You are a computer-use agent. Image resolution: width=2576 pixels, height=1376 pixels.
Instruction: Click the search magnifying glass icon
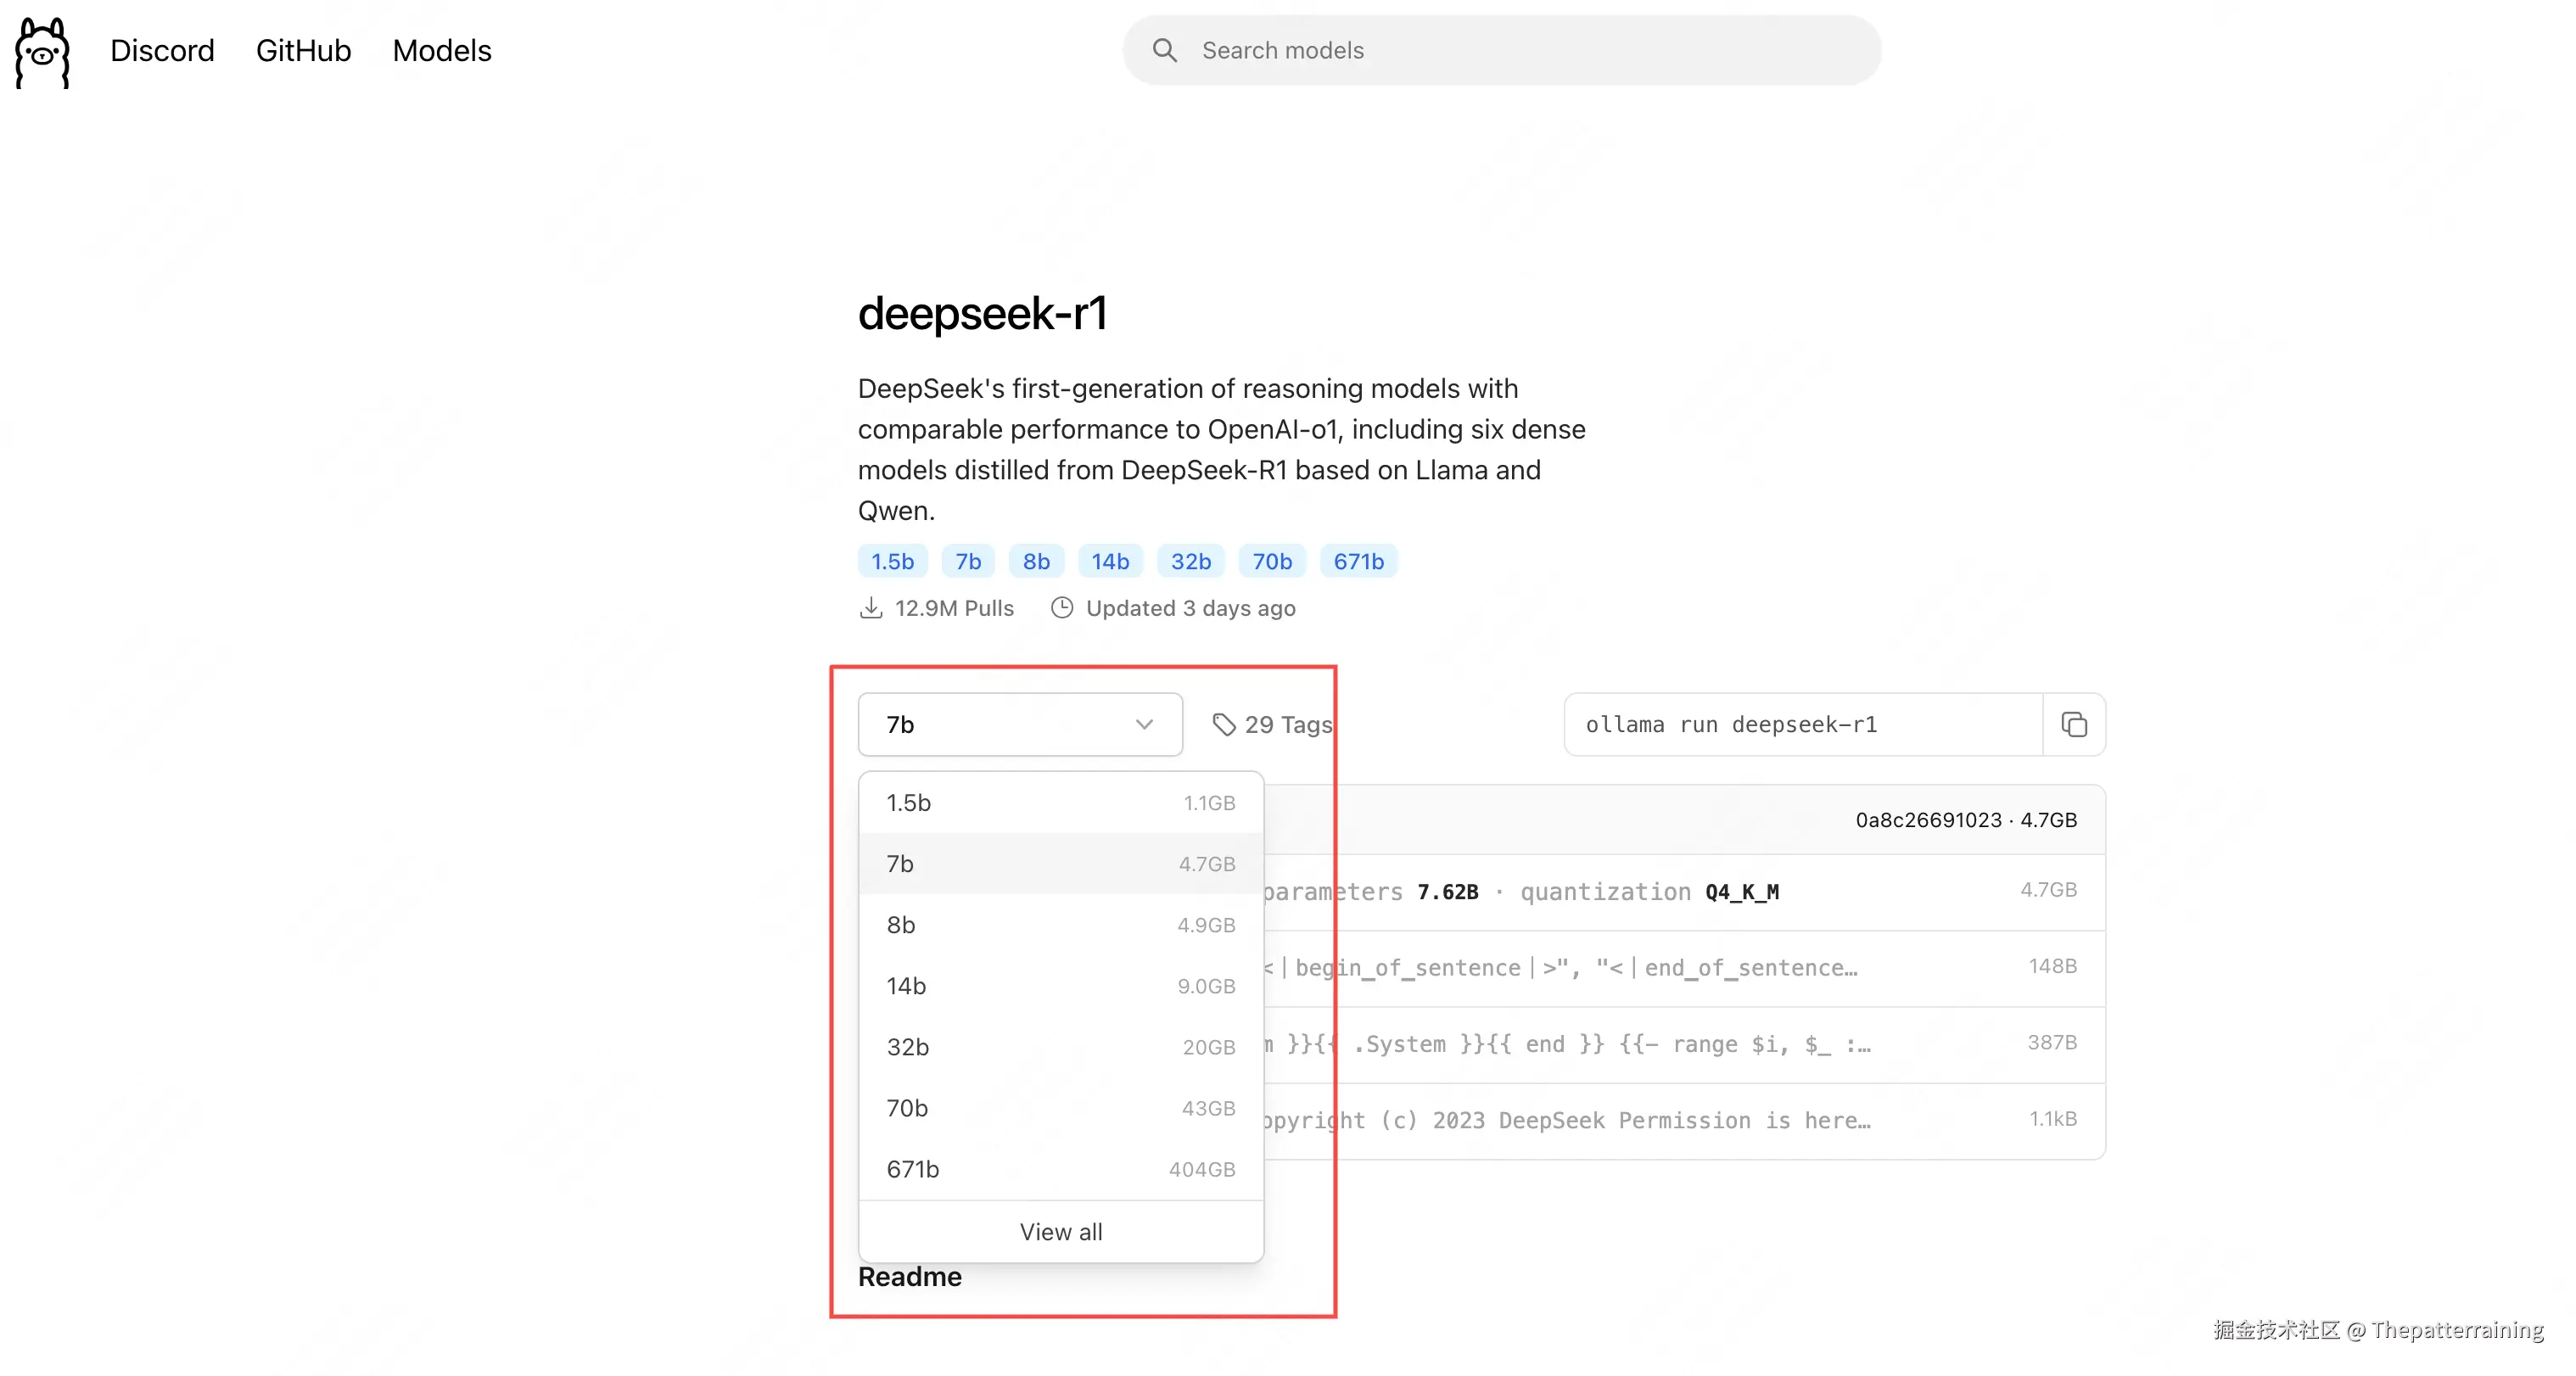pyautogui.click(x=1164, y=49)
